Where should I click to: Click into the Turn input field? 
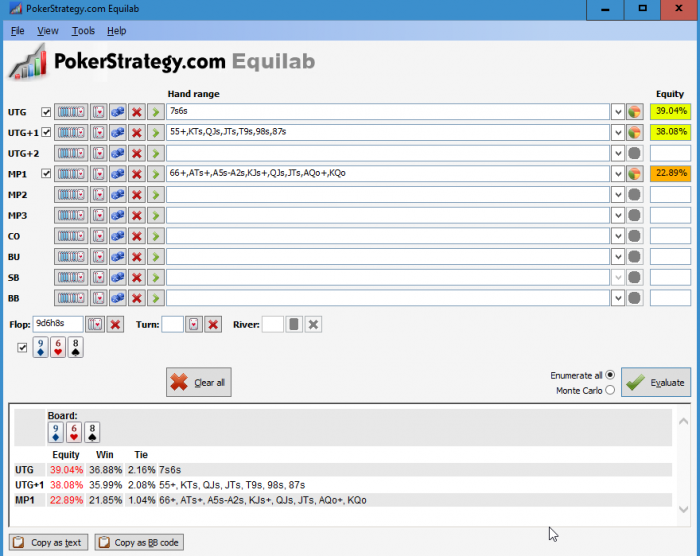tap(172, 324)
